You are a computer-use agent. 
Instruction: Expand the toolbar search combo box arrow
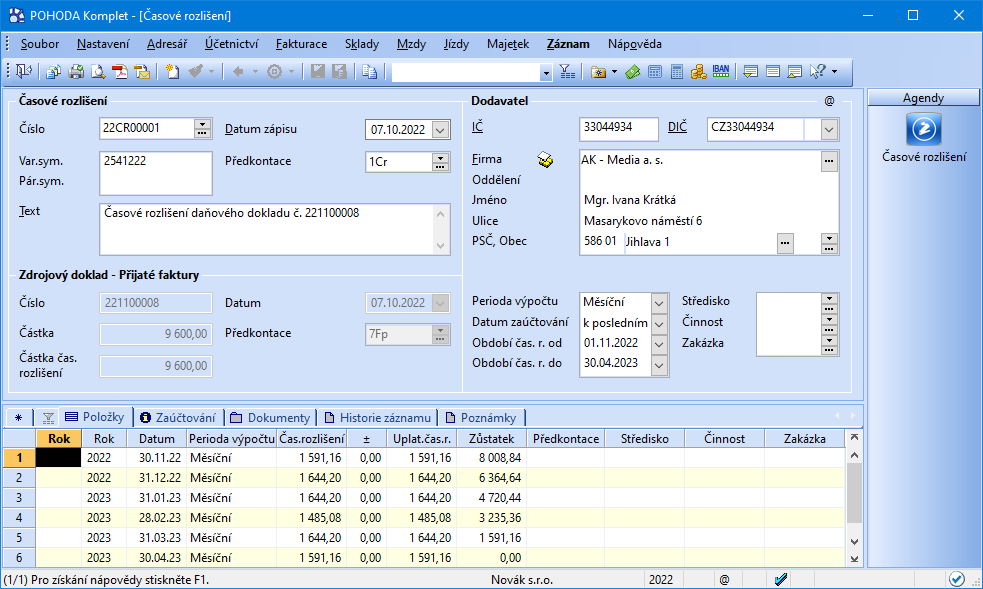coord(546,73)
